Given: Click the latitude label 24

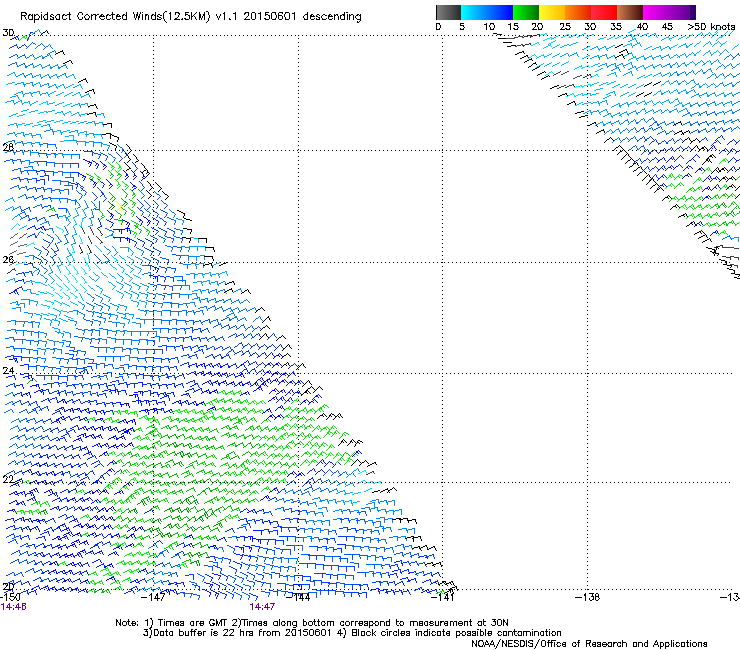Looking at the screenshot, I should [8, 371].
